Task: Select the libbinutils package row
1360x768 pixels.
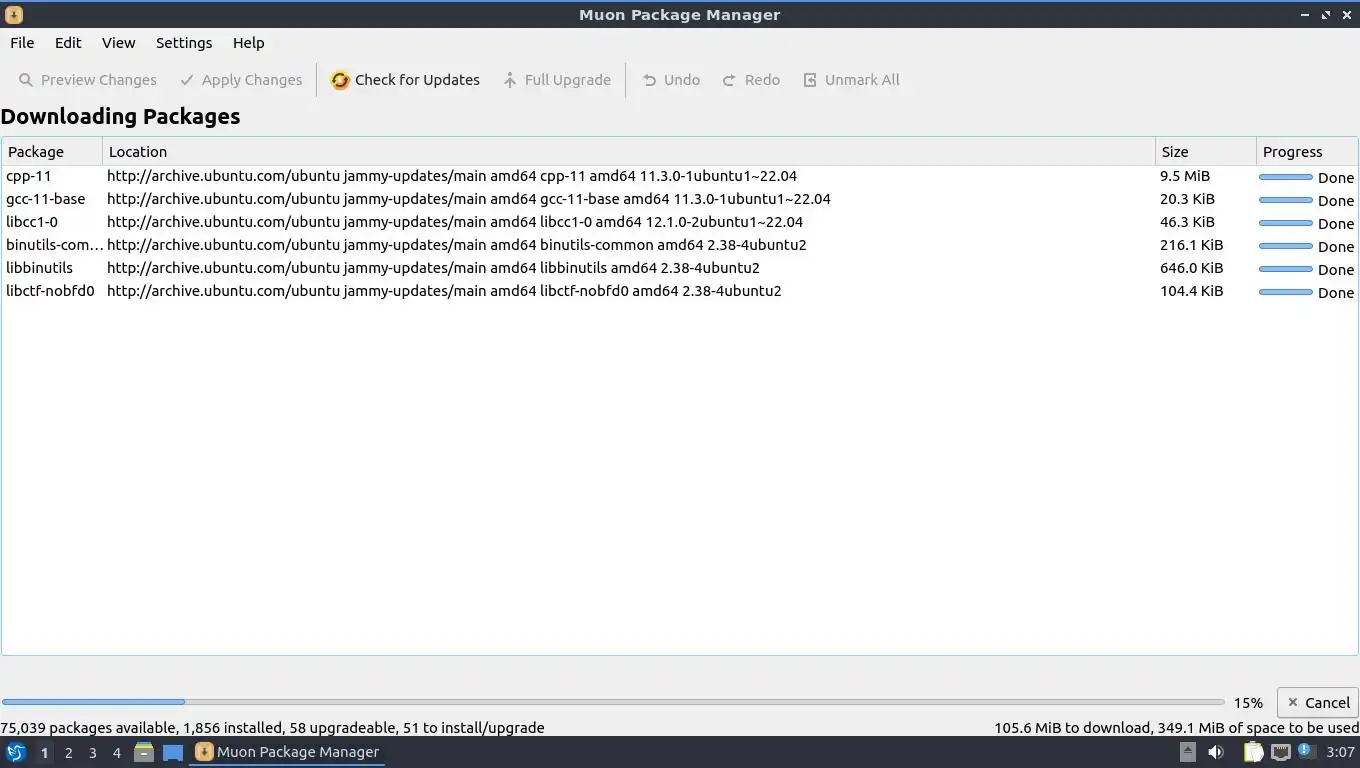Action: [680, 268]
